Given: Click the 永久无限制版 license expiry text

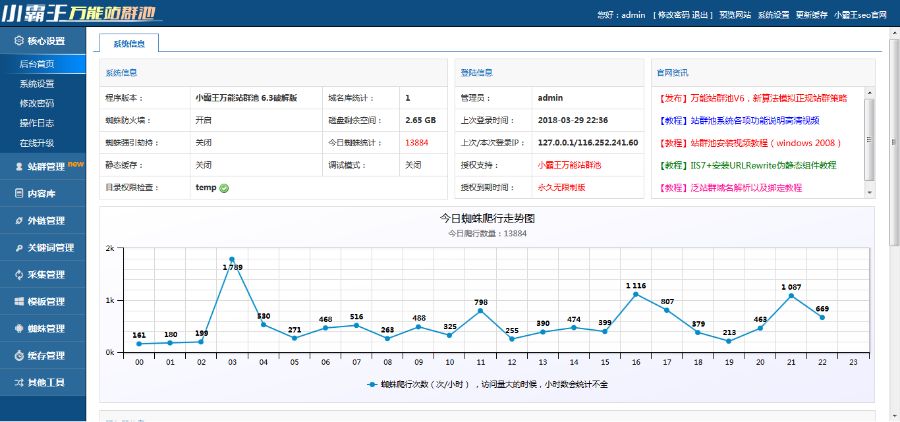Looking at the screenshot, I should tap(561, 188).
